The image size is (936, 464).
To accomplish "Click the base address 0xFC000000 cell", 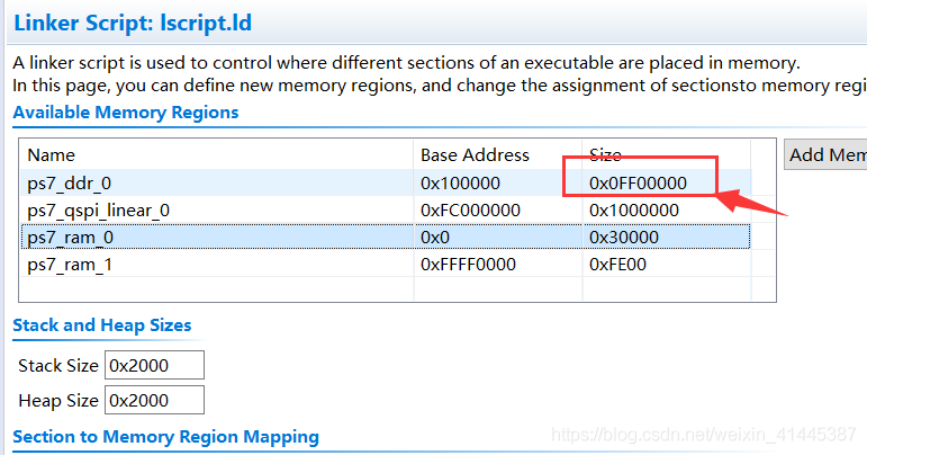I will 470,210.
